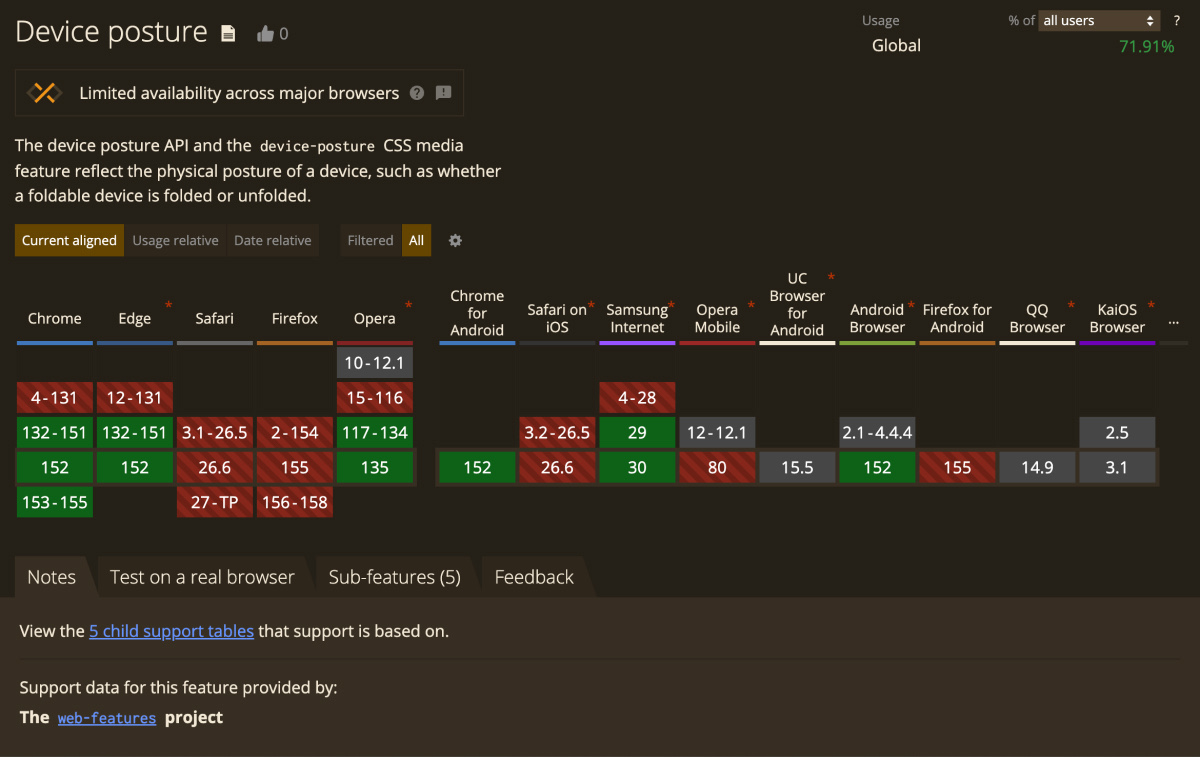Select Firefox 2-154 cell

(295, 433)
